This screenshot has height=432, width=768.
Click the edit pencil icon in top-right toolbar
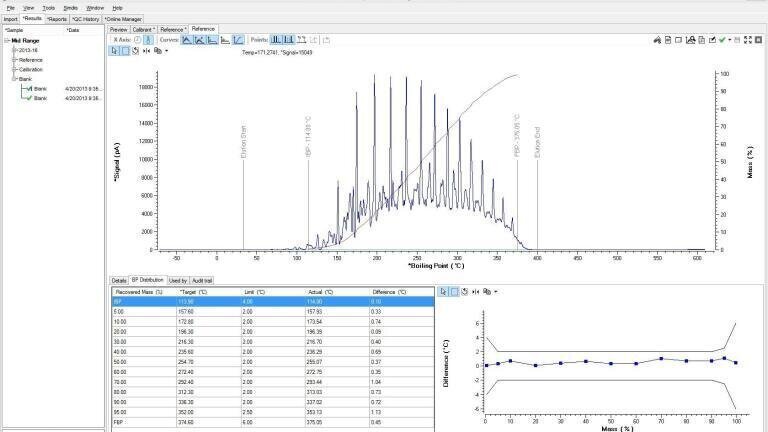(712, 40)
